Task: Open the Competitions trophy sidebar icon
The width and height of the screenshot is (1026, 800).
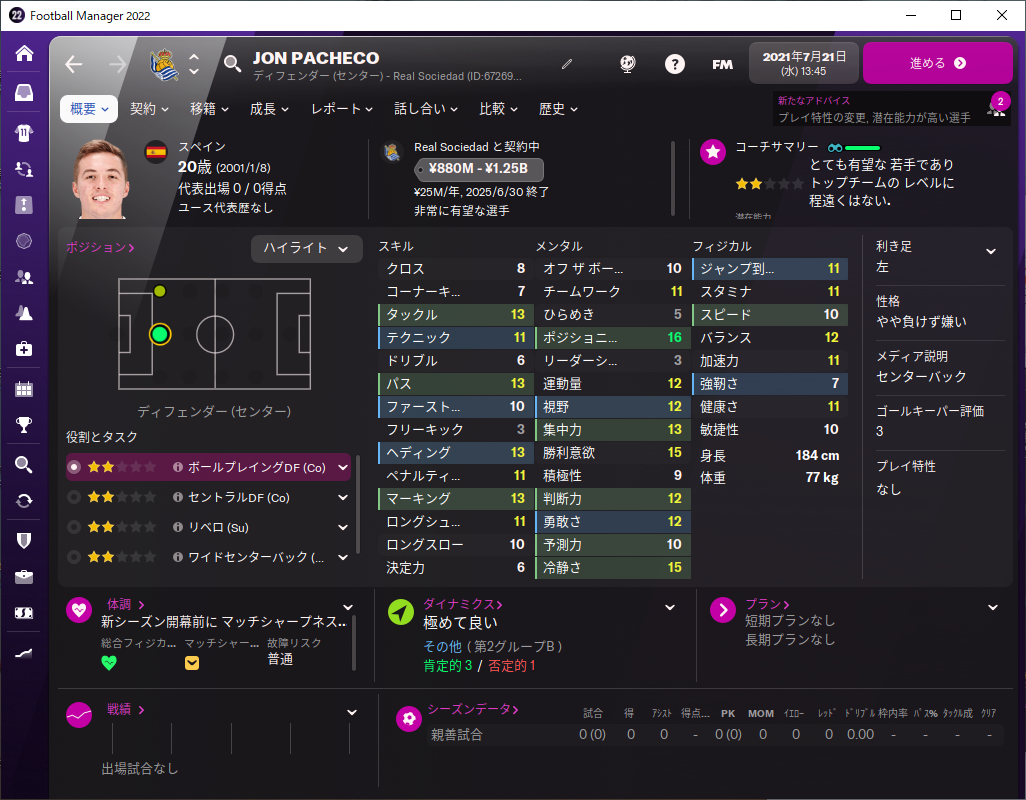Action: point(24,425)
